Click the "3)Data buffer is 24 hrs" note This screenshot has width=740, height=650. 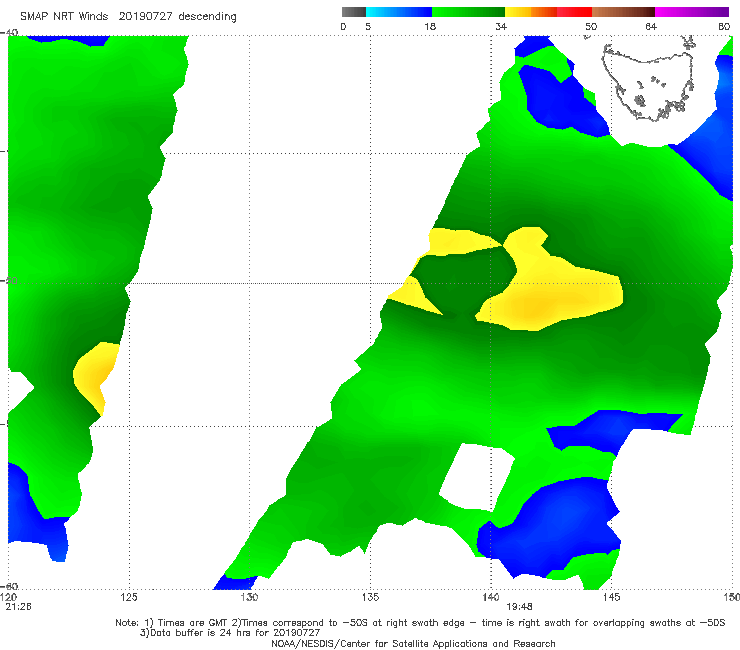230,633
